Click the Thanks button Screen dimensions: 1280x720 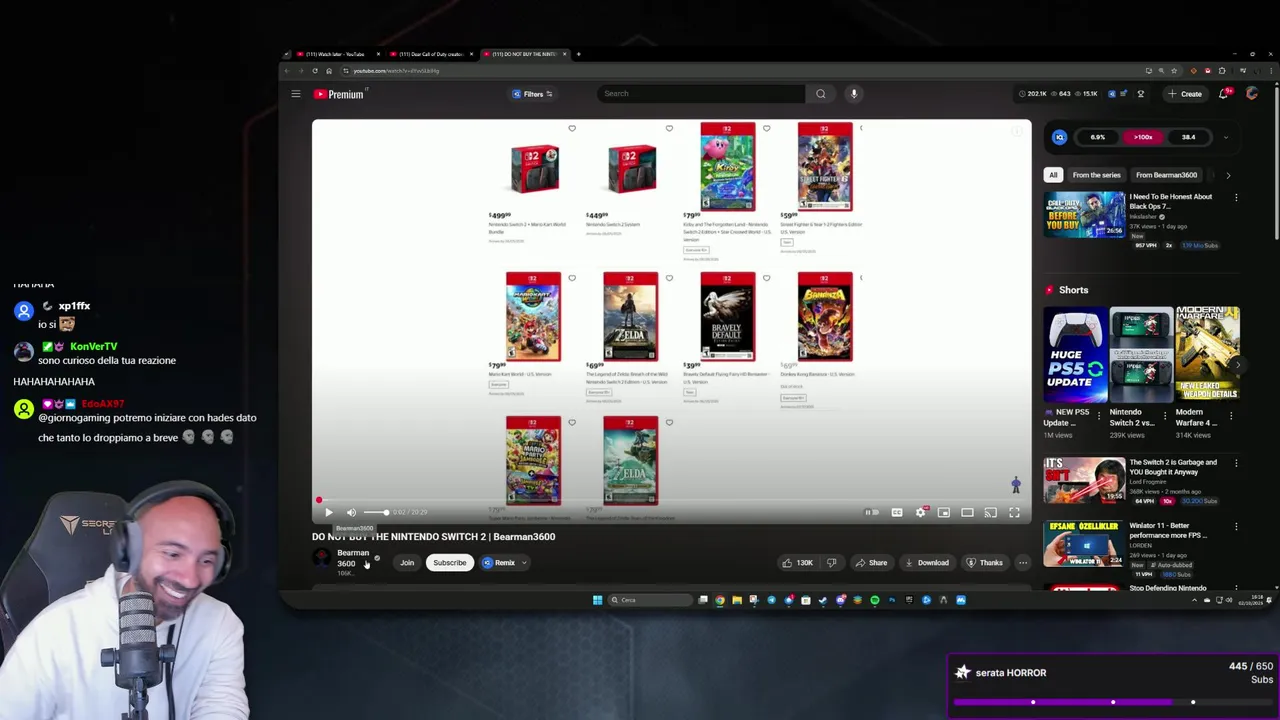[x=985, y=563]
